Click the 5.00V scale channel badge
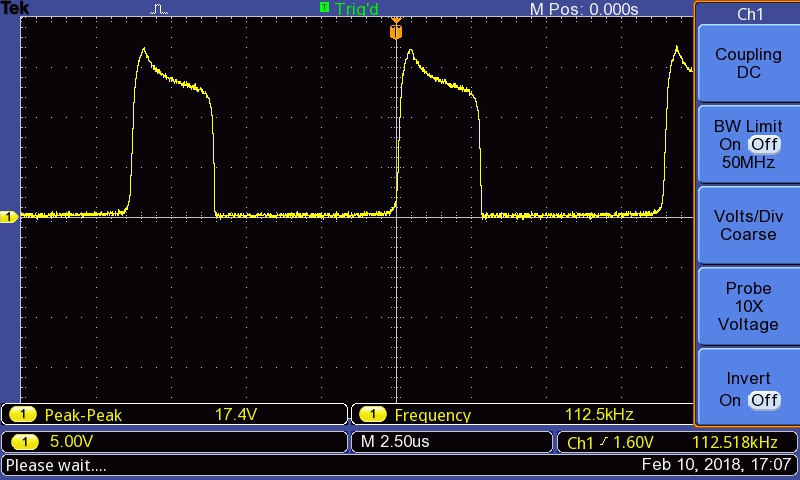The height and width of the screenshot is (480, 800). point(24,442)
